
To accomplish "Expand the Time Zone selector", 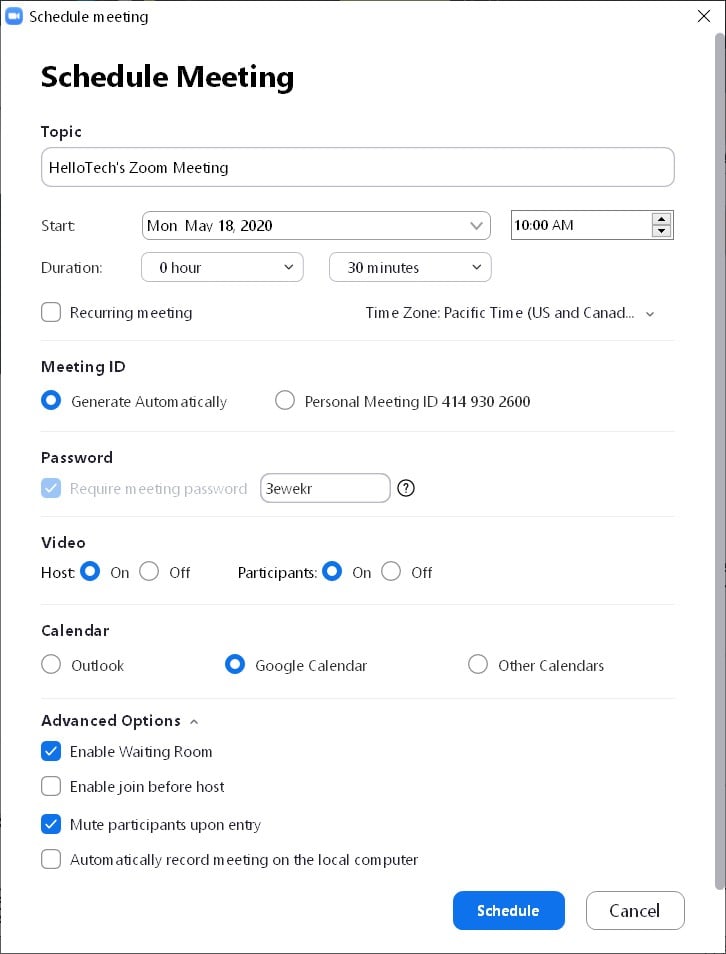I will click(x=651, y=313).
